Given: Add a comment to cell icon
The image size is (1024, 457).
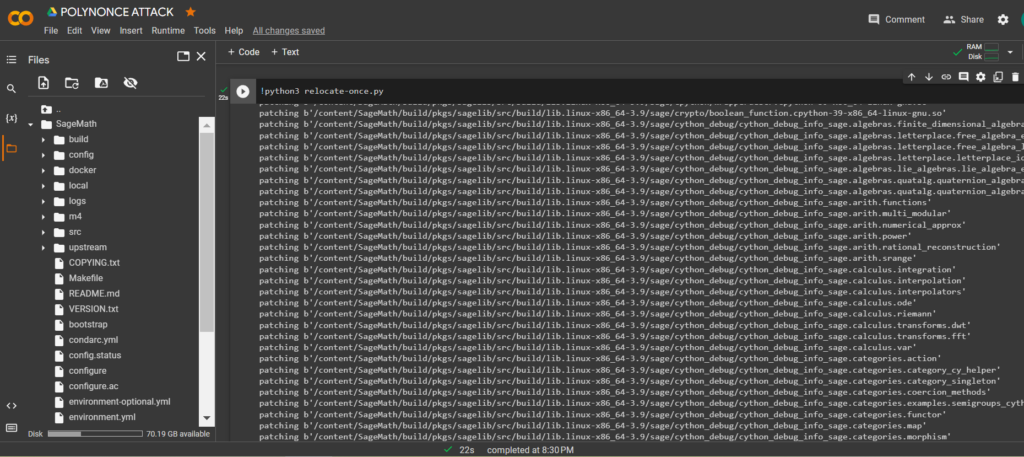Looking at the screenshot, I should 963,77.
